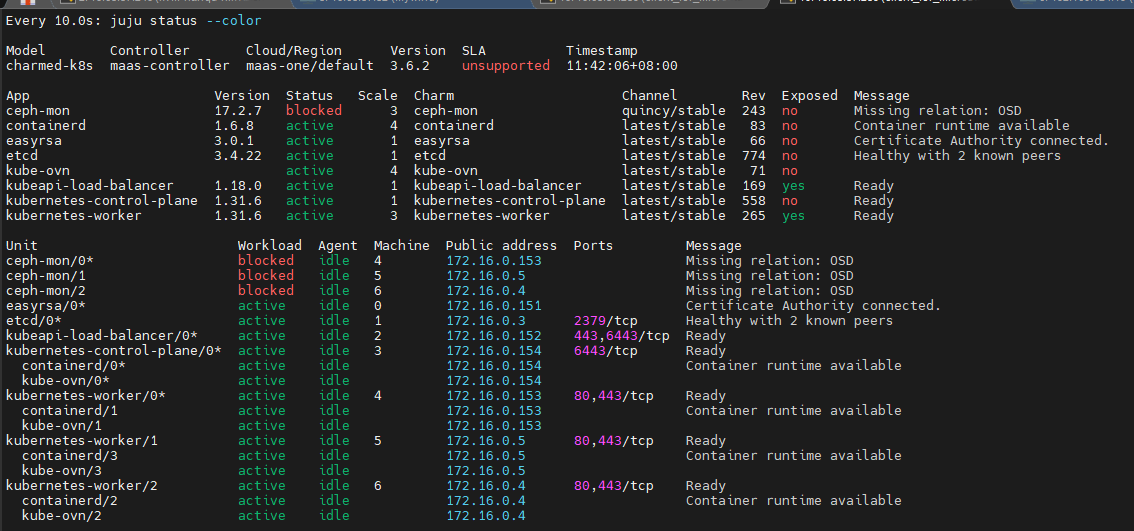
Task: Select kubernetes-control-plane revision '558'
Action: (754, 200)
